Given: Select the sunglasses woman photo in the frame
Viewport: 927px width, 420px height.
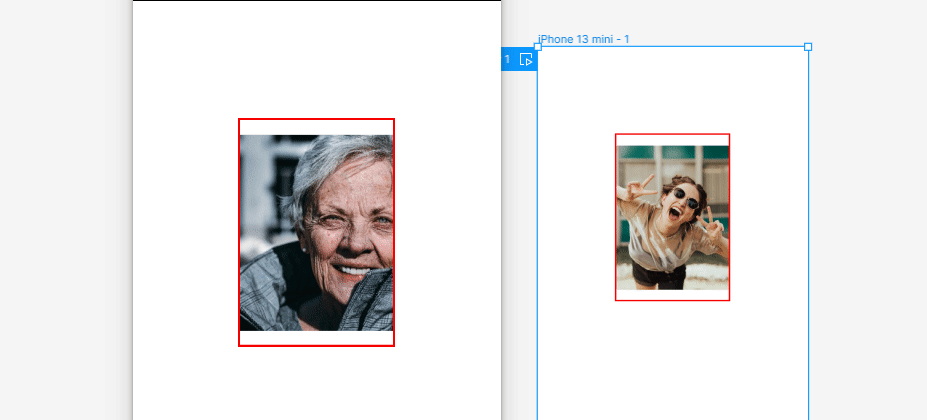Looking at the screenshot, I should pyautogui.click(x=673, y=217).
